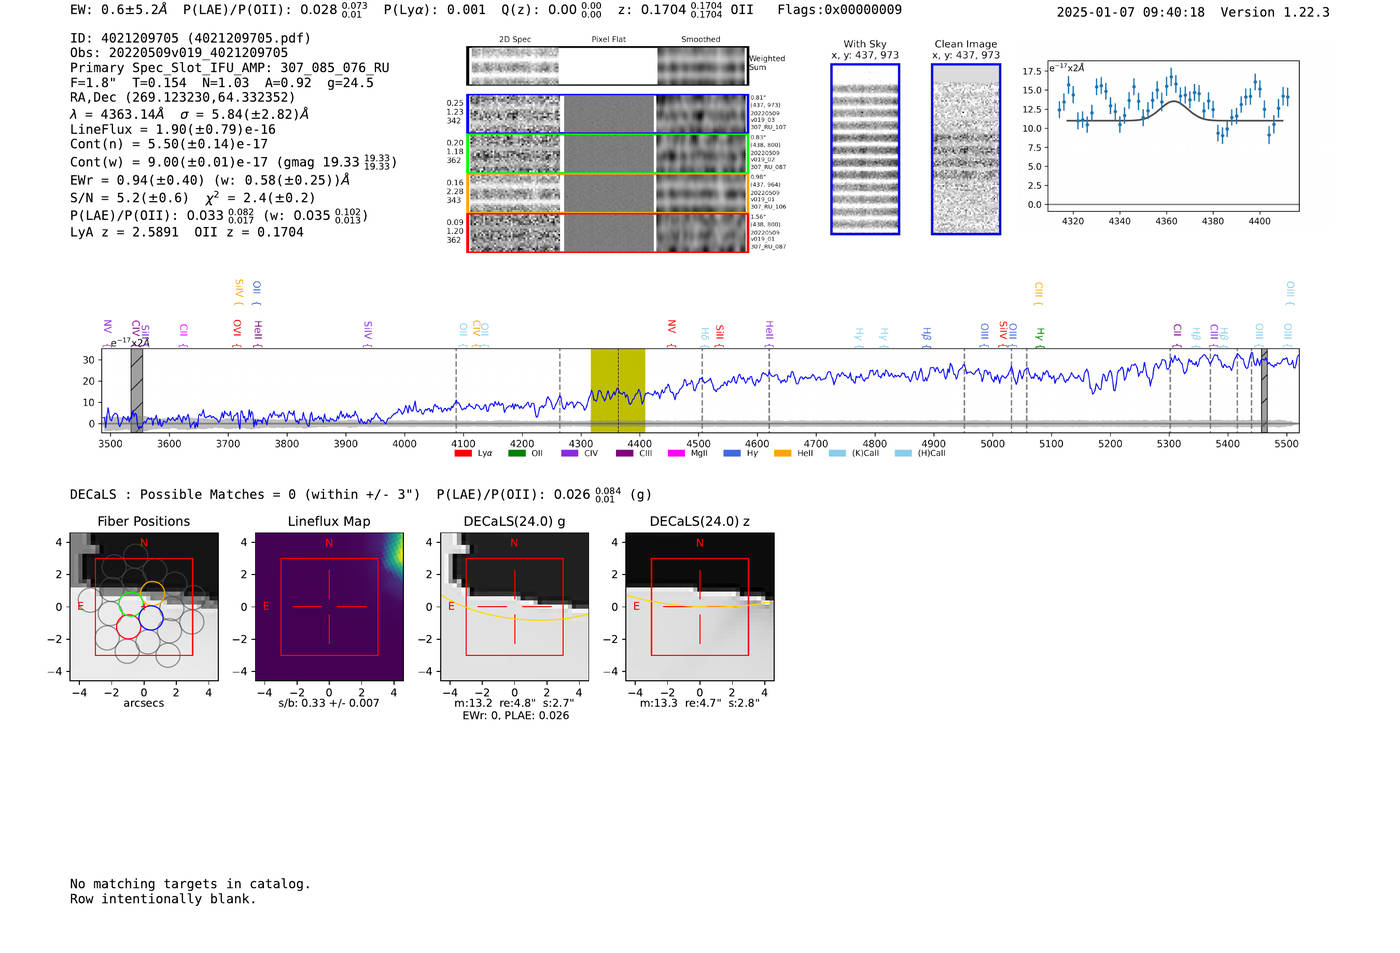Click the green-bordered fiber spectrum row
Viewport: 1400px width, 953px height.
click(x=607, y=154)
